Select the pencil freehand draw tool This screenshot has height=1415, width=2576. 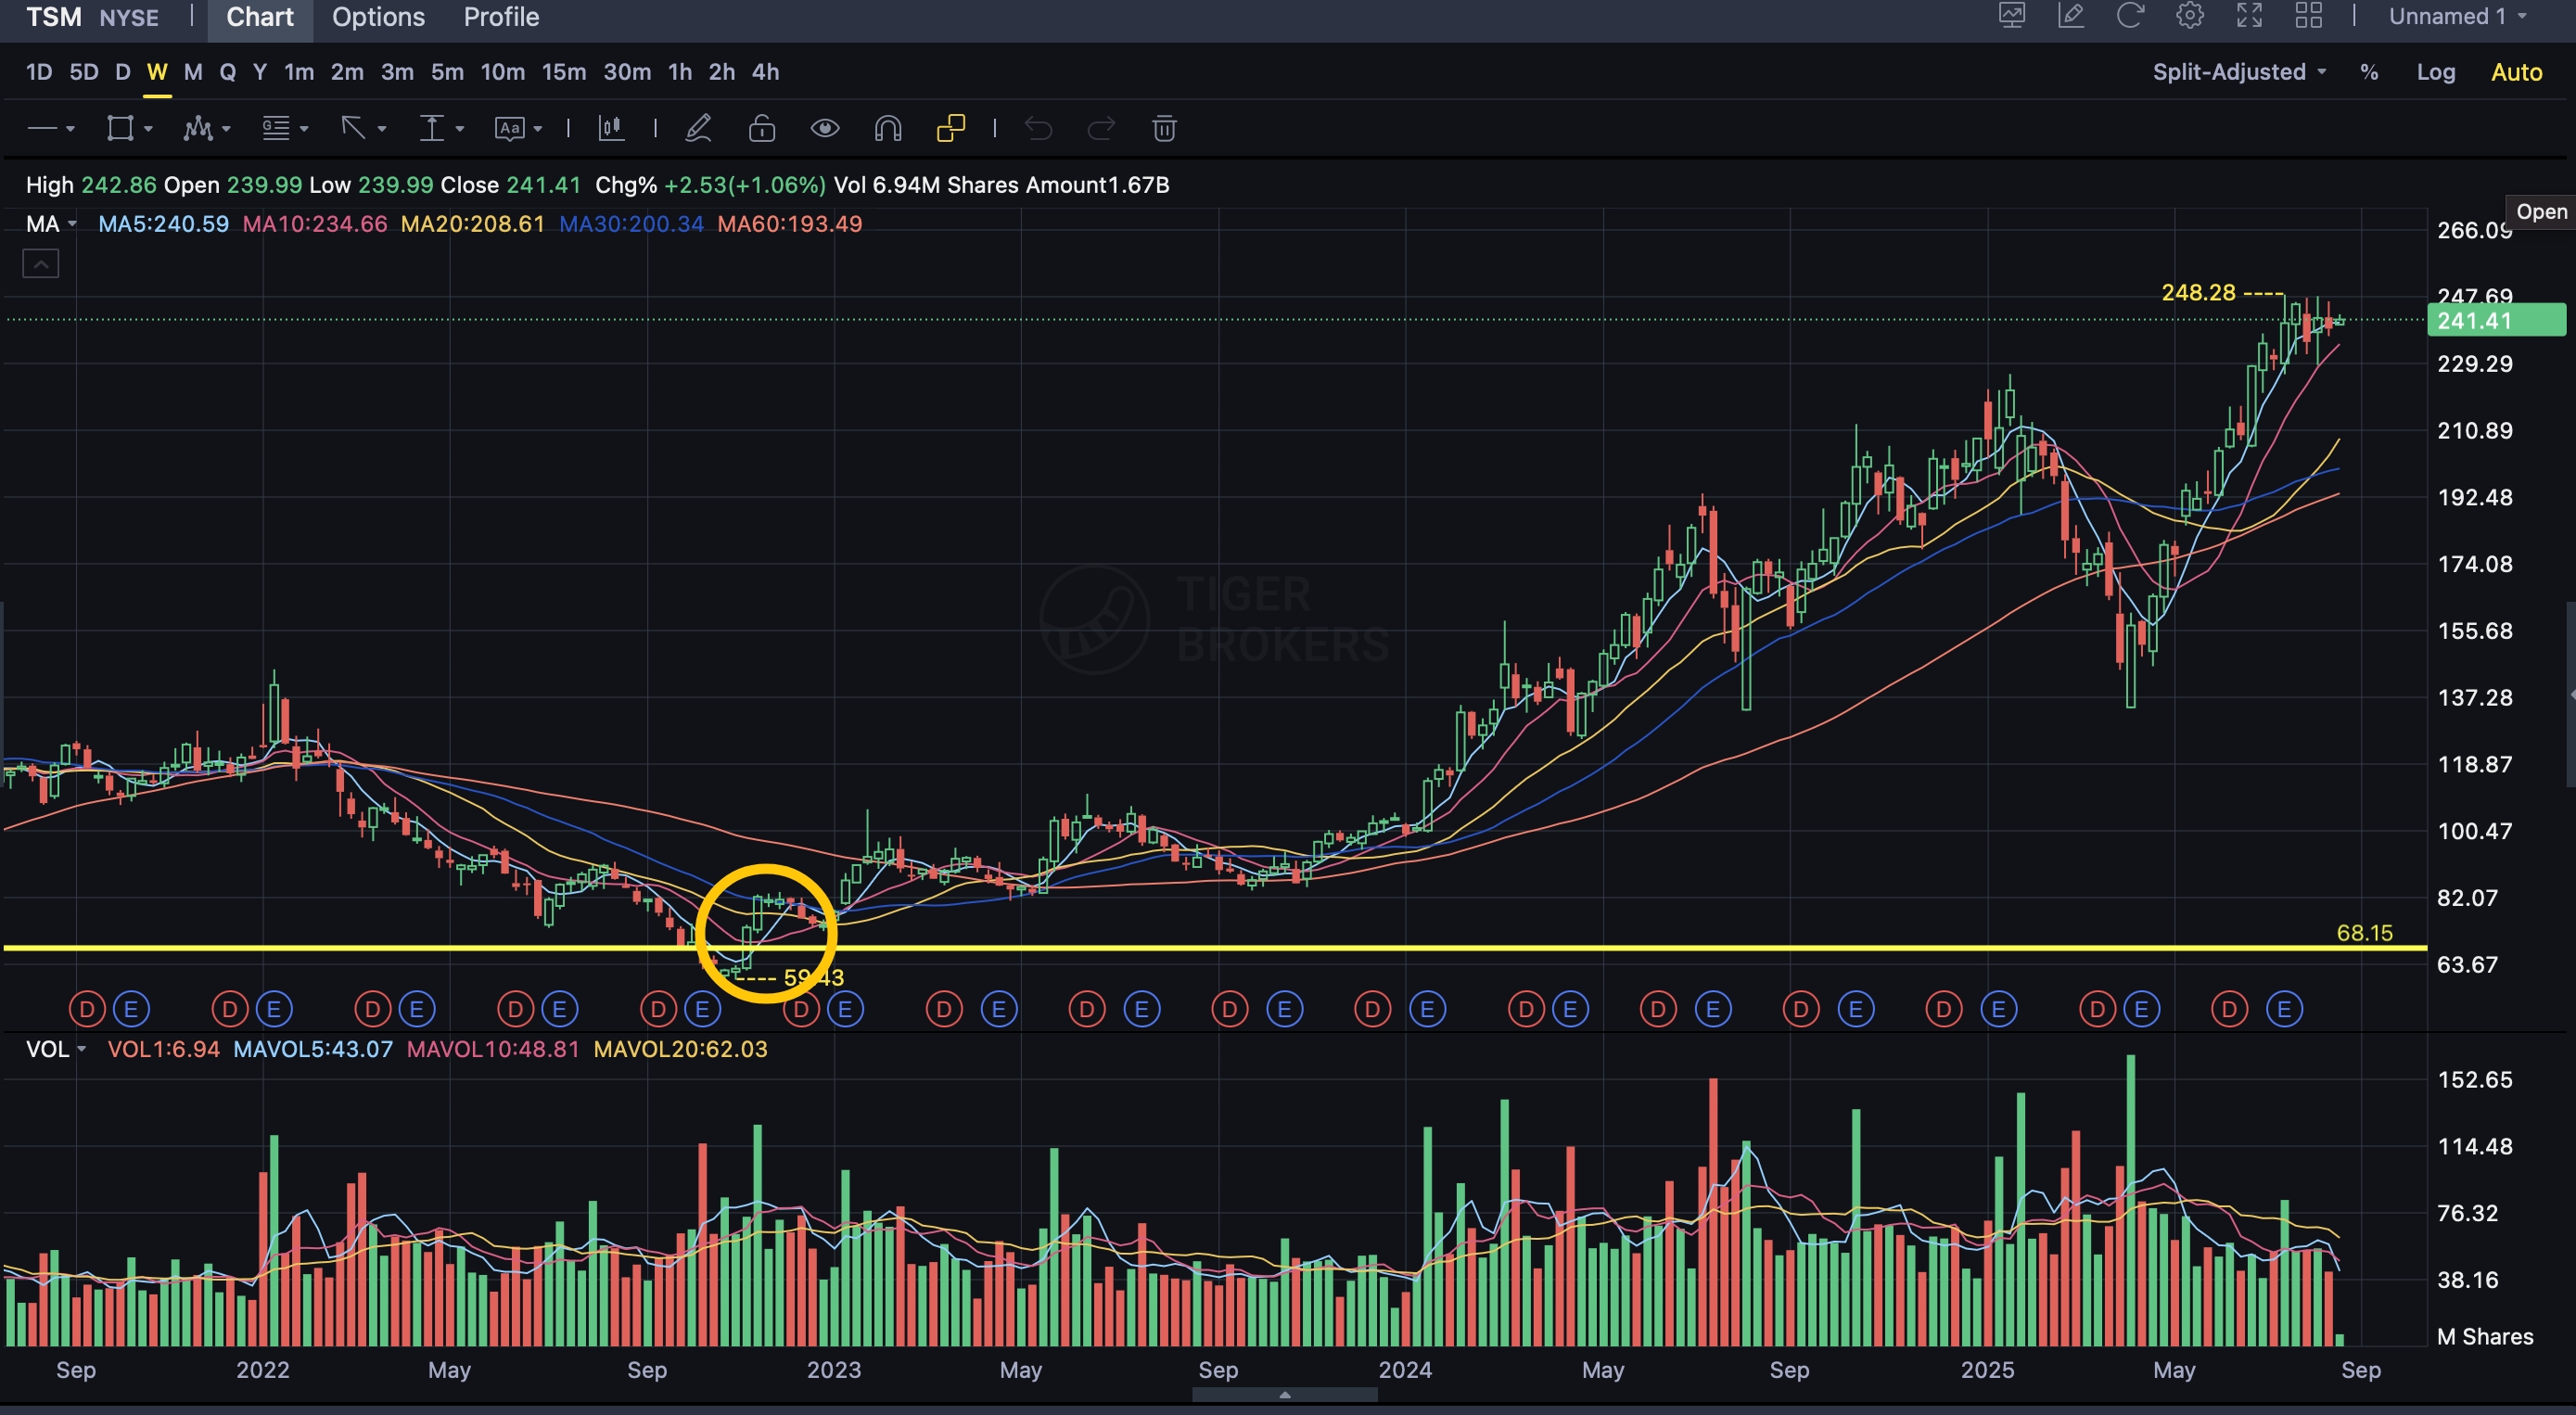point(698,128)
